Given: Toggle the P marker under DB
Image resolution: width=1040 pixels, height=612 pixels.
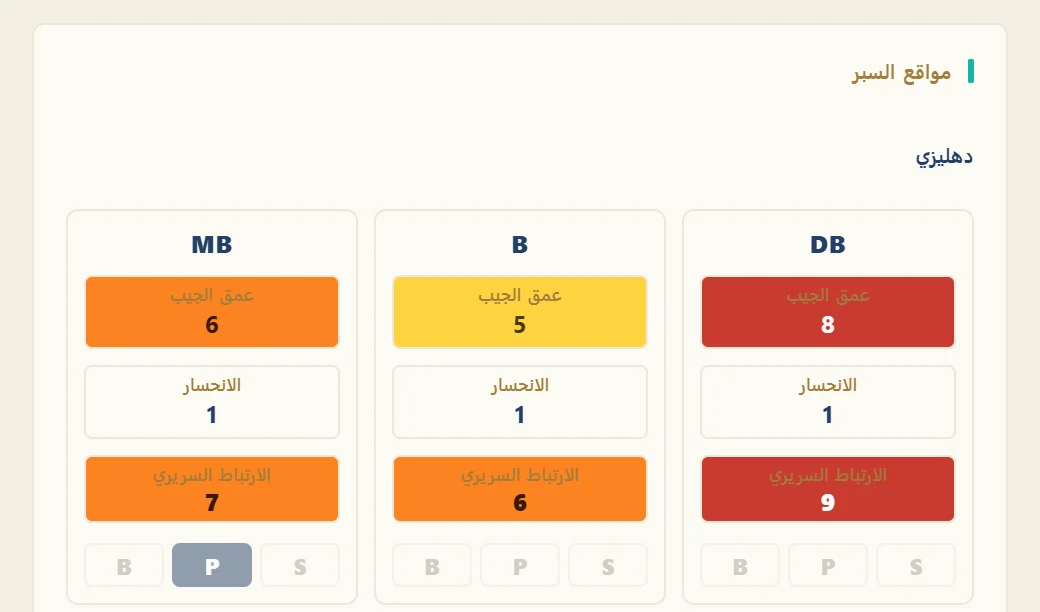Looking at the screenshot, I should tap(828, 565).
